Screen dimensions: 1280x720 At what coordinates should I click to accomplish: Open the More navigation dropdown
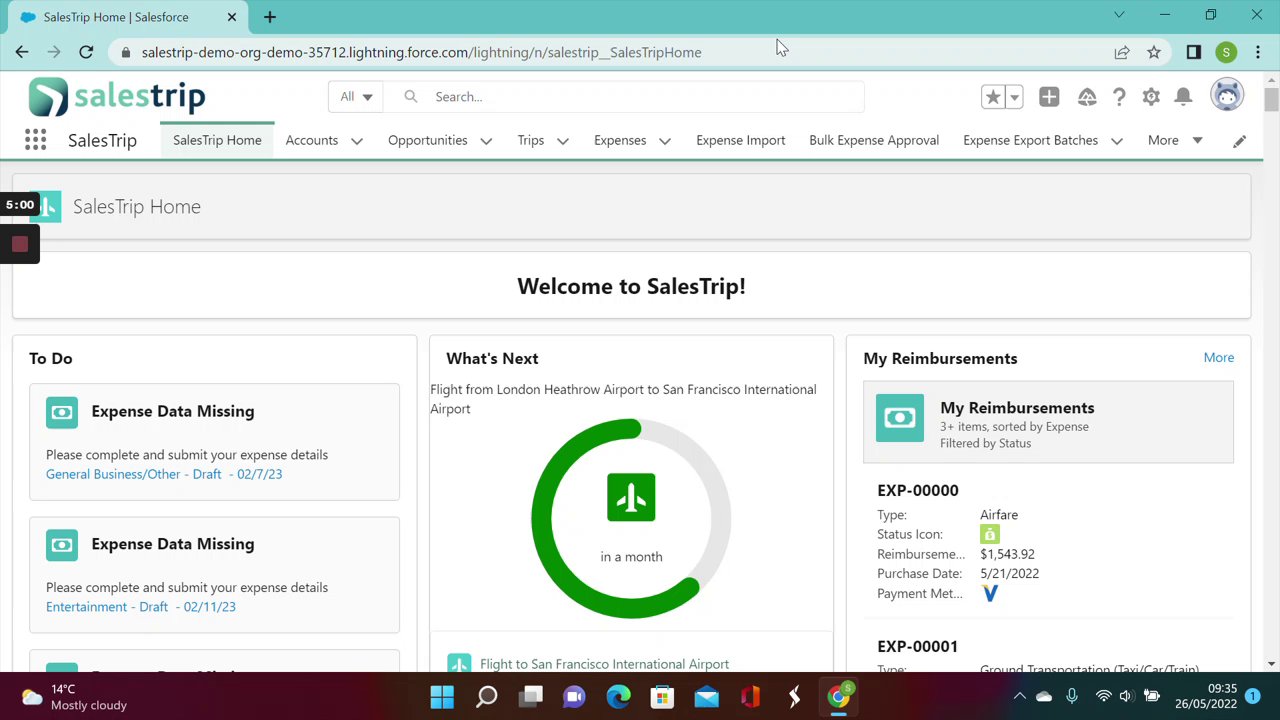[1175, 141]
